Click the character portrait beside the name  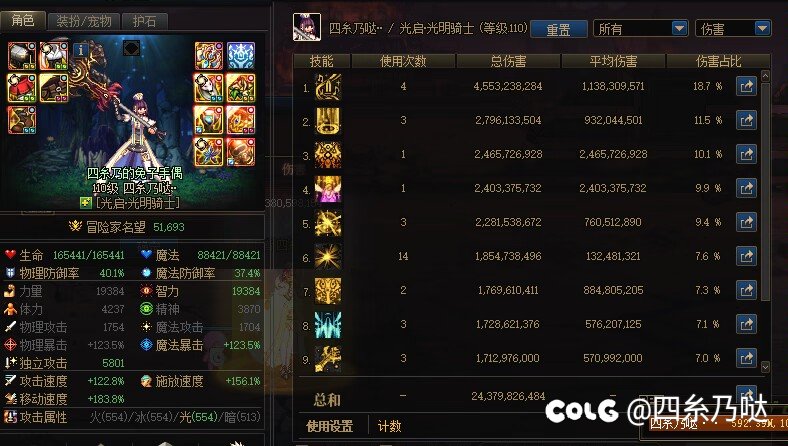(x=307, y=27)
